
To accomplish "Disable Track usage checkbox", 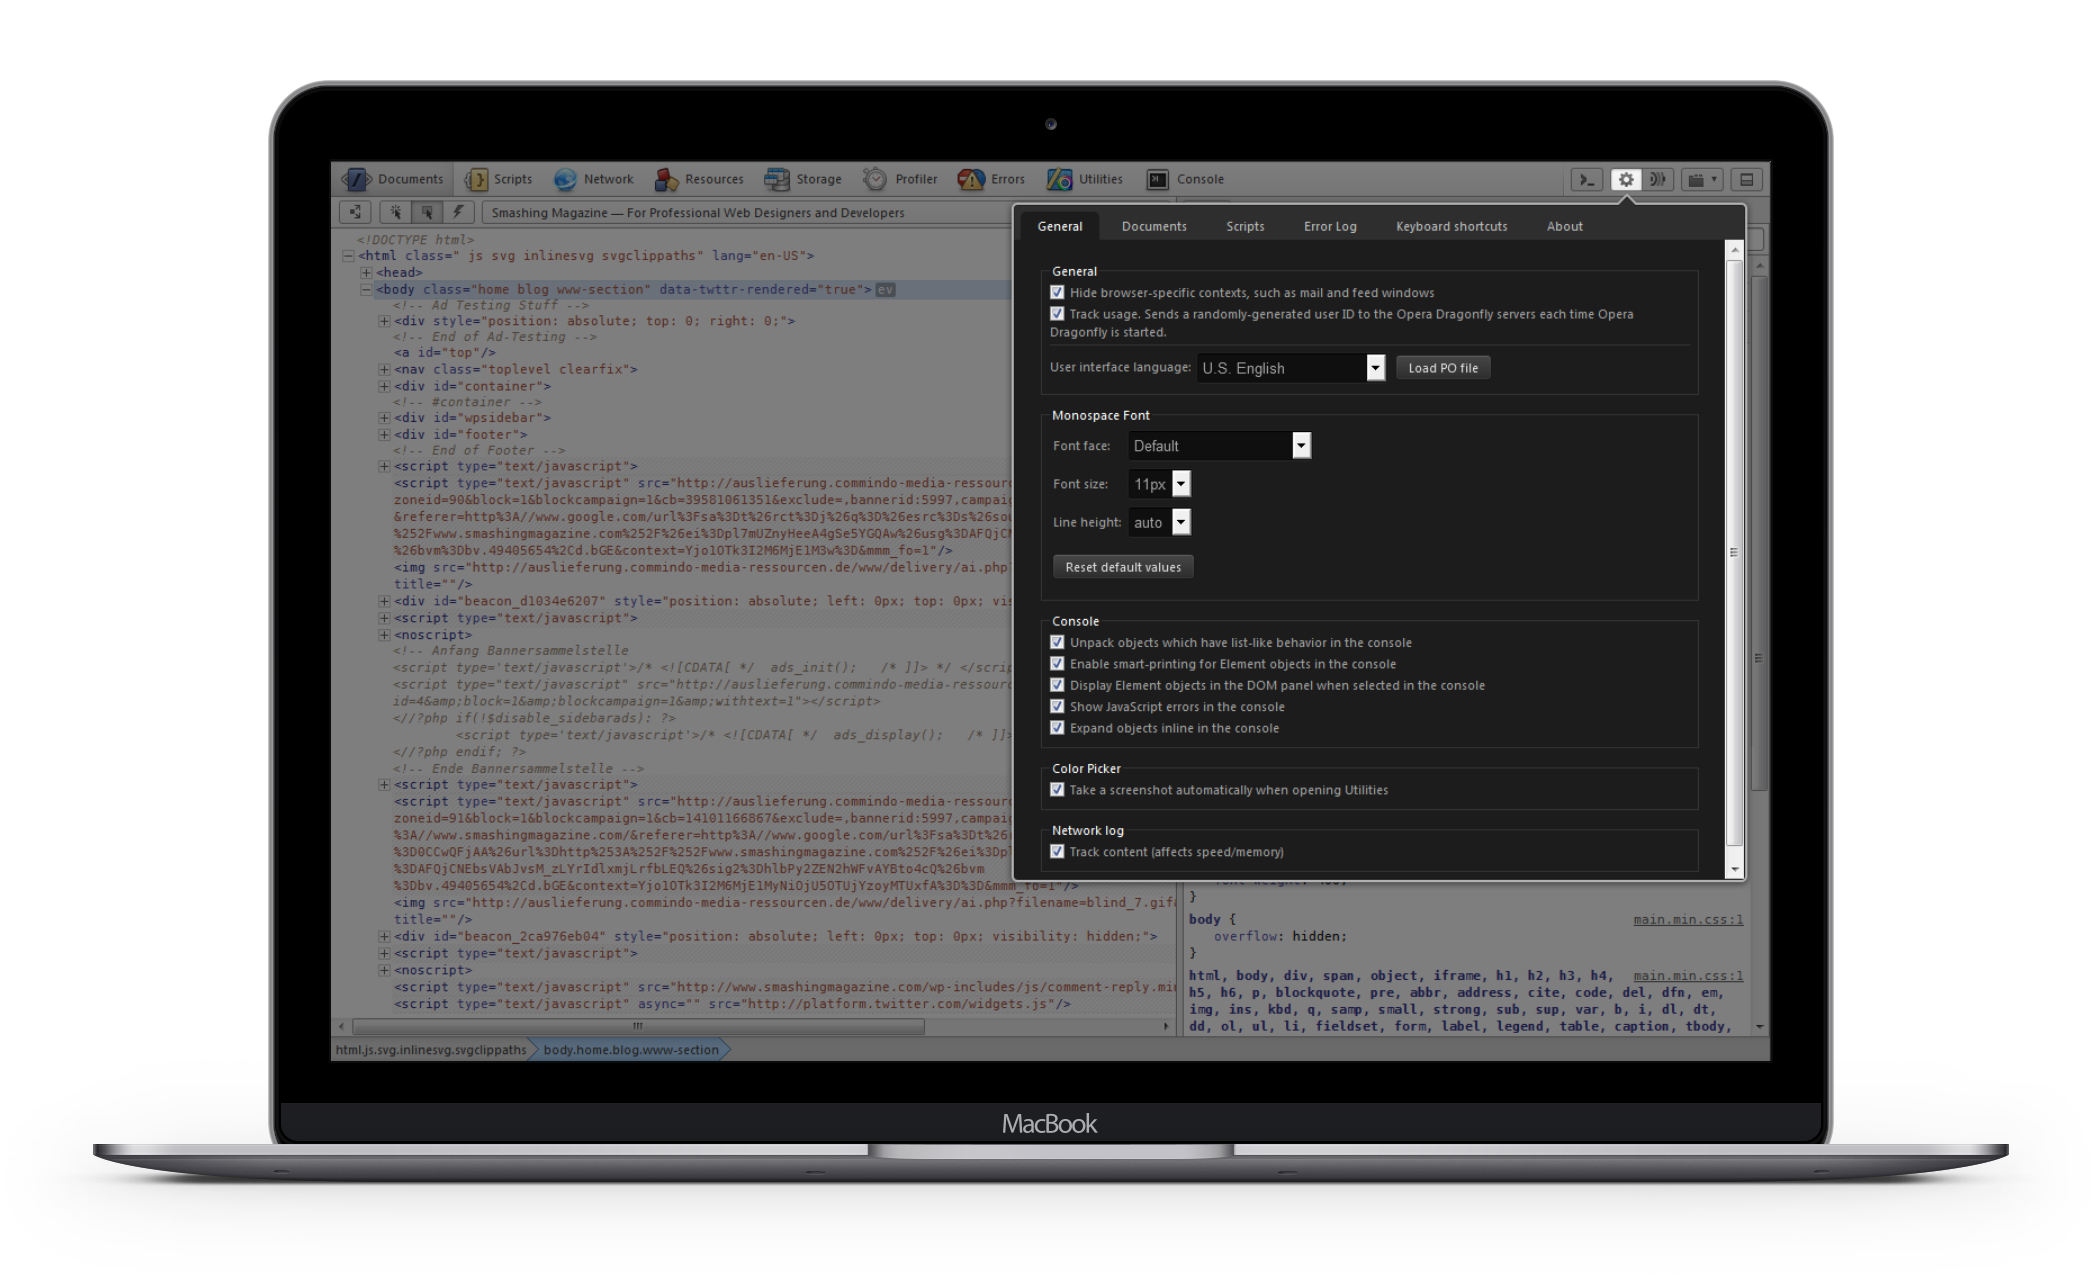I will 1057,314.
